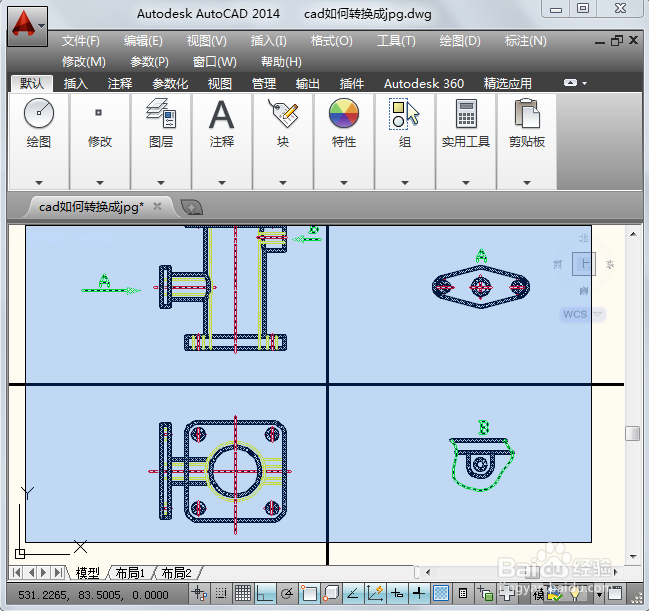The height and width of the screenshot is (611, 649).
Task: Switch to the 布局2 layout tab
Action: tap(176, 573)
